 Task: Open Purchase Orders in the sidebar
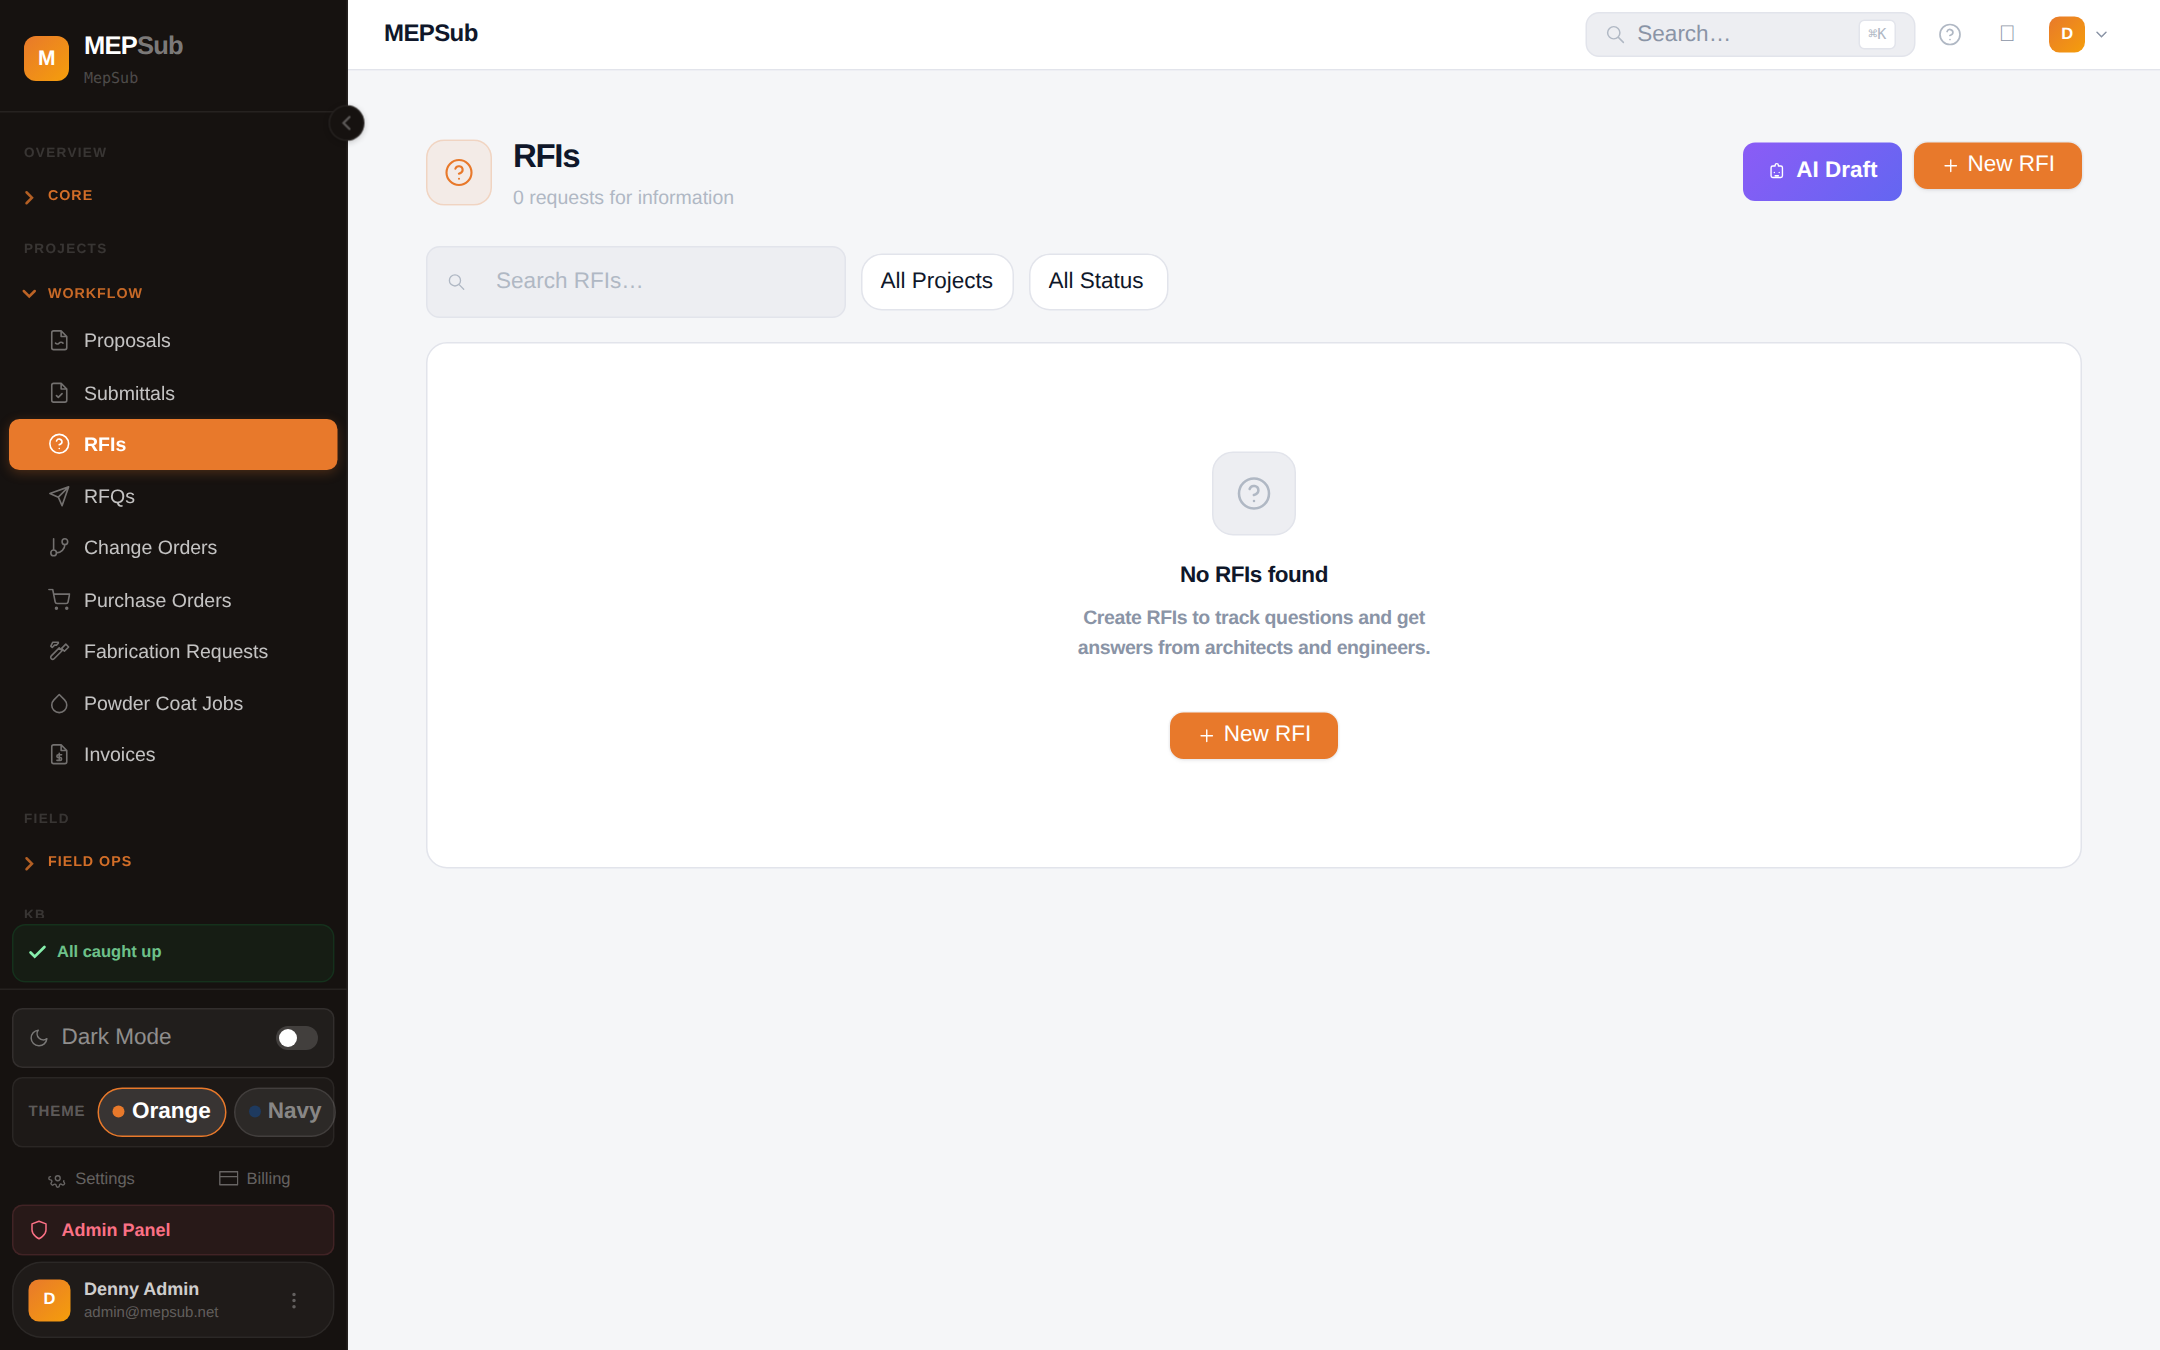[157, 600]
